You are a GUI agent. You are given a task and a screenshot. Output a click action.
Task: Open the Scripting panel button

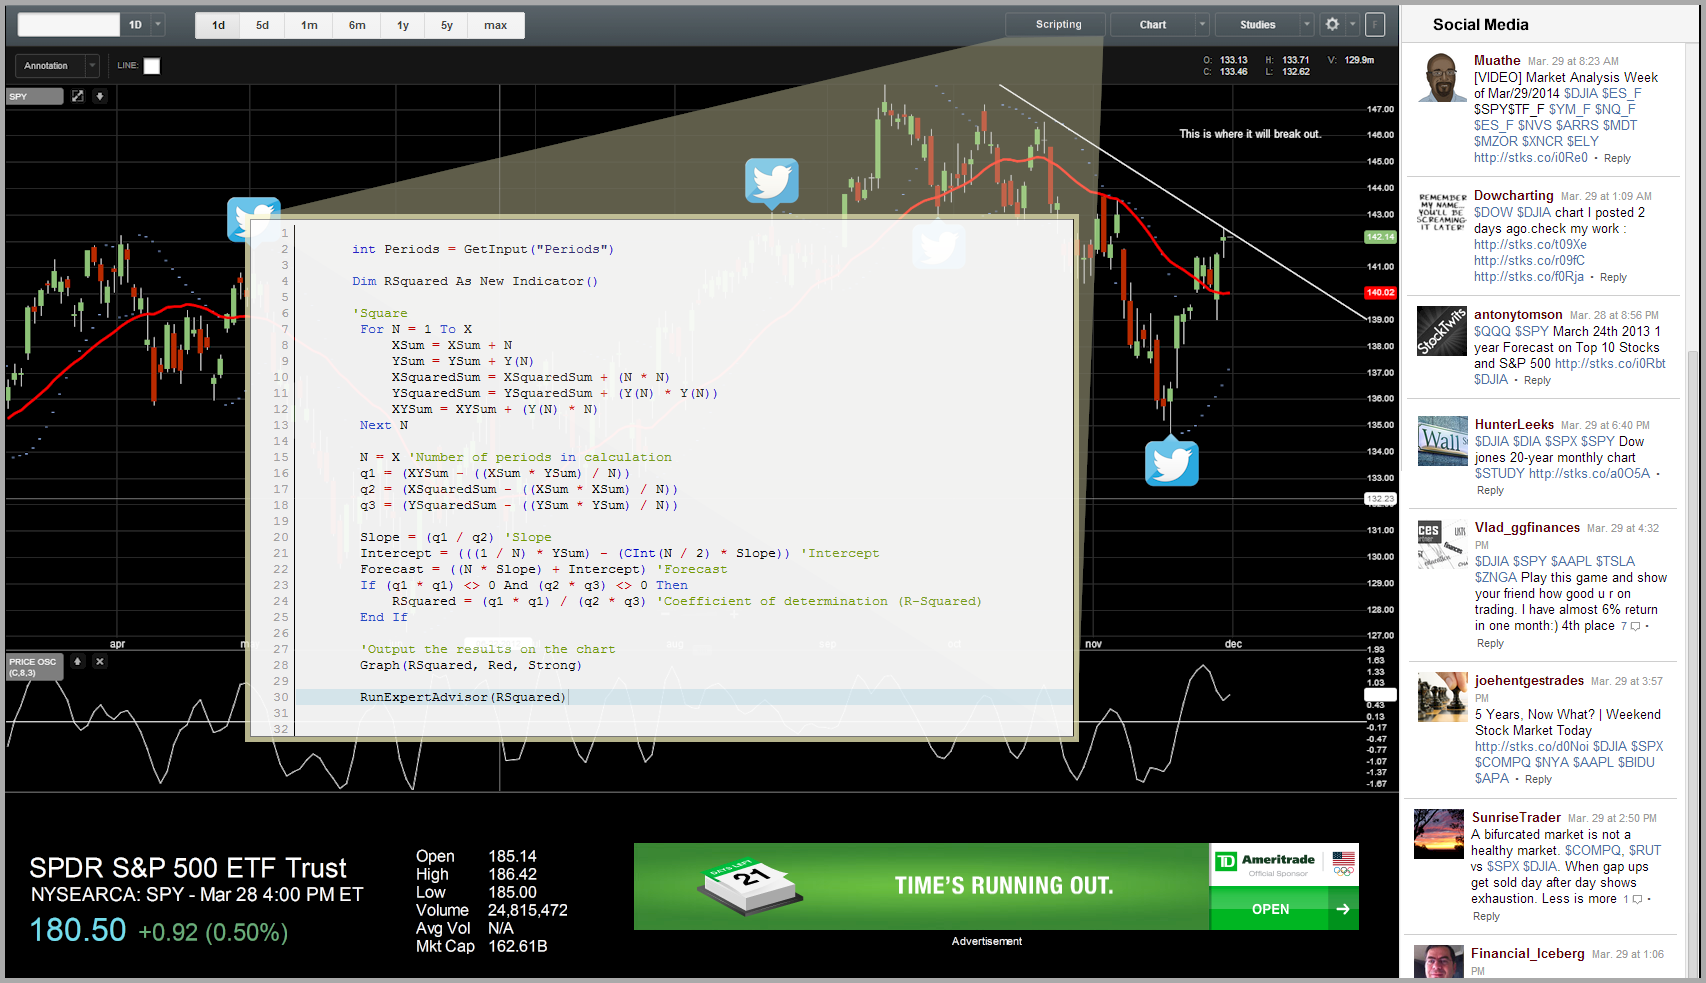point(1058,24)
